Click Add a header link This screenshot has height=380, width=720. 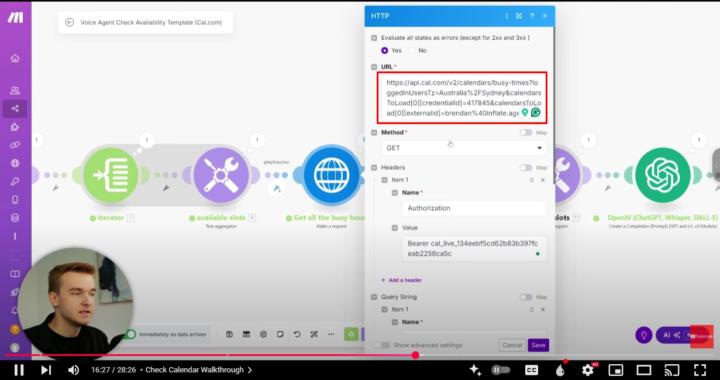point(401,280)
